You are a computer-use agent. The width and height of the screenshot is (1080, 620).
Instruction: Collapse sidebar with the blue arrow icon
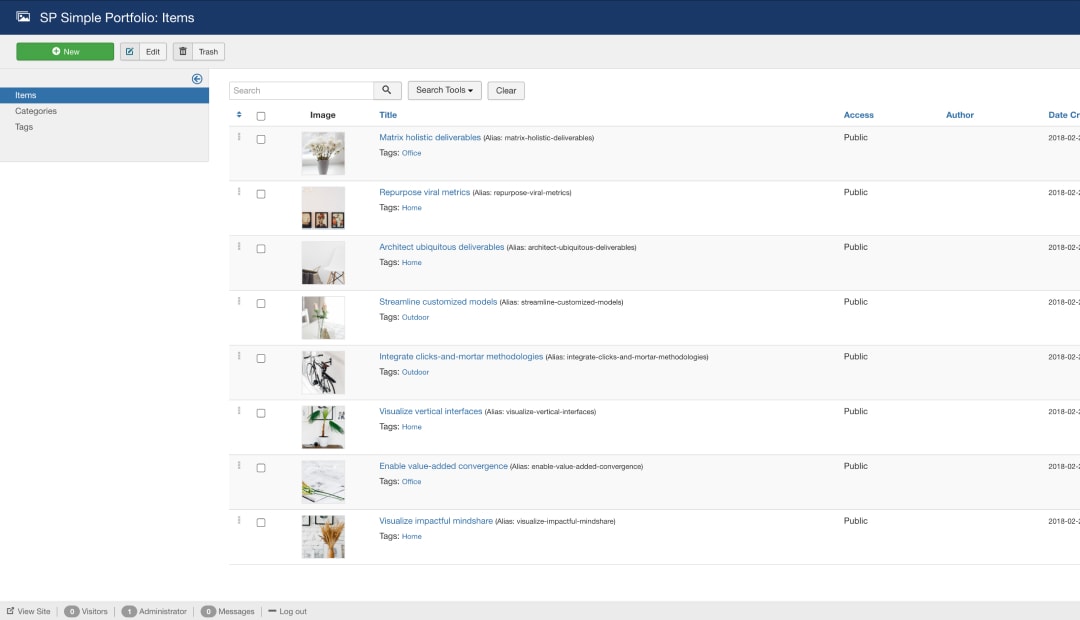pos(197,79)
